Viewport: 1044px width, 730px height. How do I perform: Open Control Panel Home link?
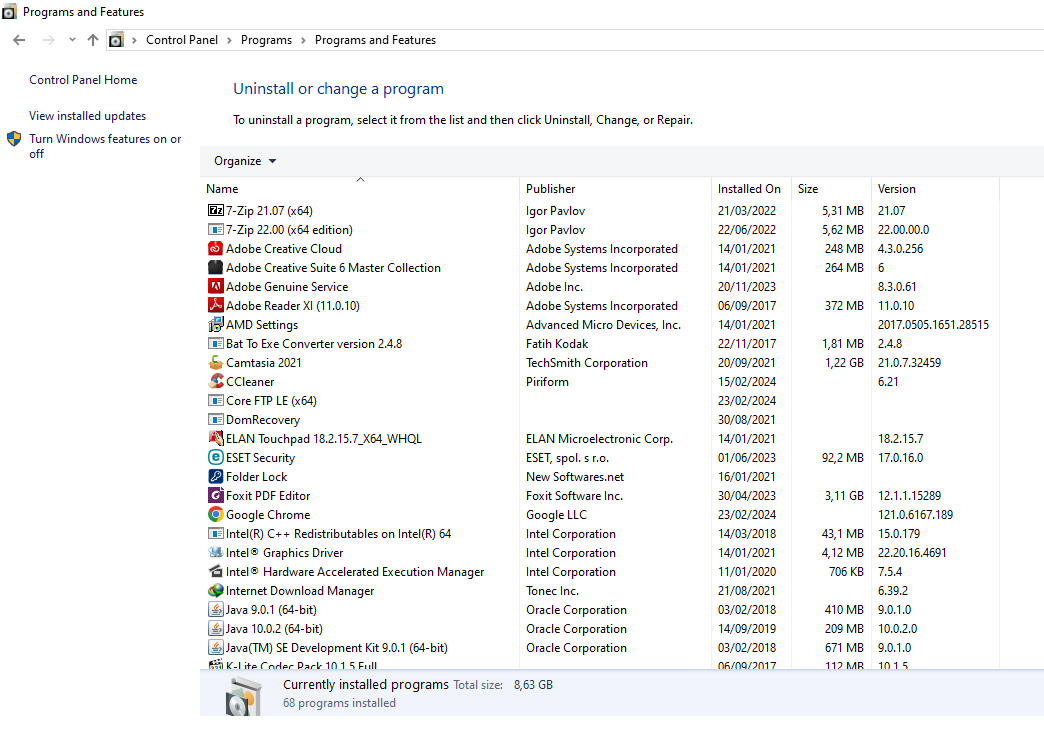(x=83, y=80)
